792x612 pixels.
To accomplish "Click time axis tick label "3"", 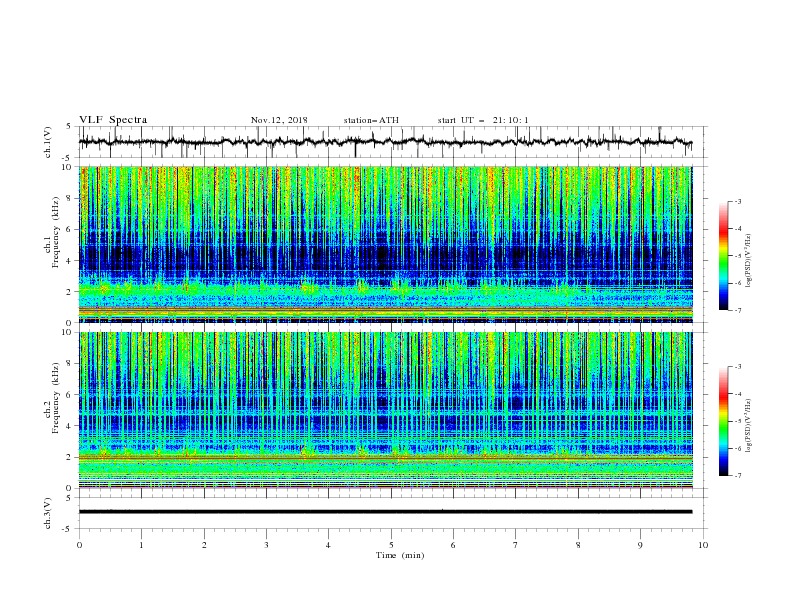I will pyautogui.click(x=266, y=545).
